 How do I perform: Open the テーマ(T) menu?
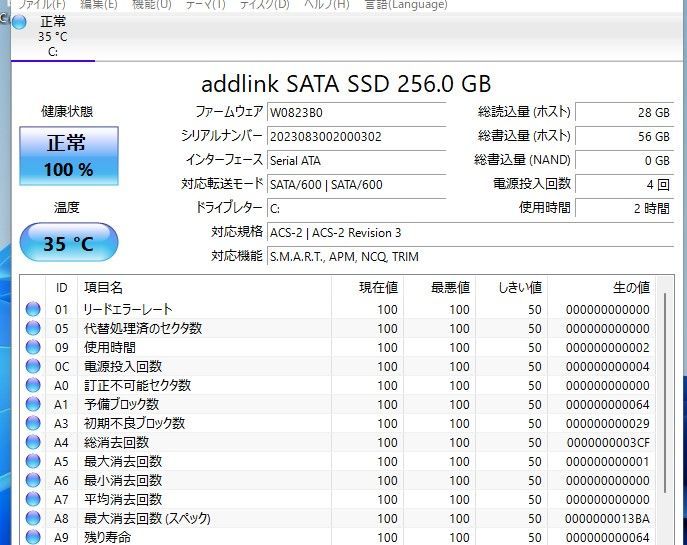pyautogui.click(x=205, y=4)
